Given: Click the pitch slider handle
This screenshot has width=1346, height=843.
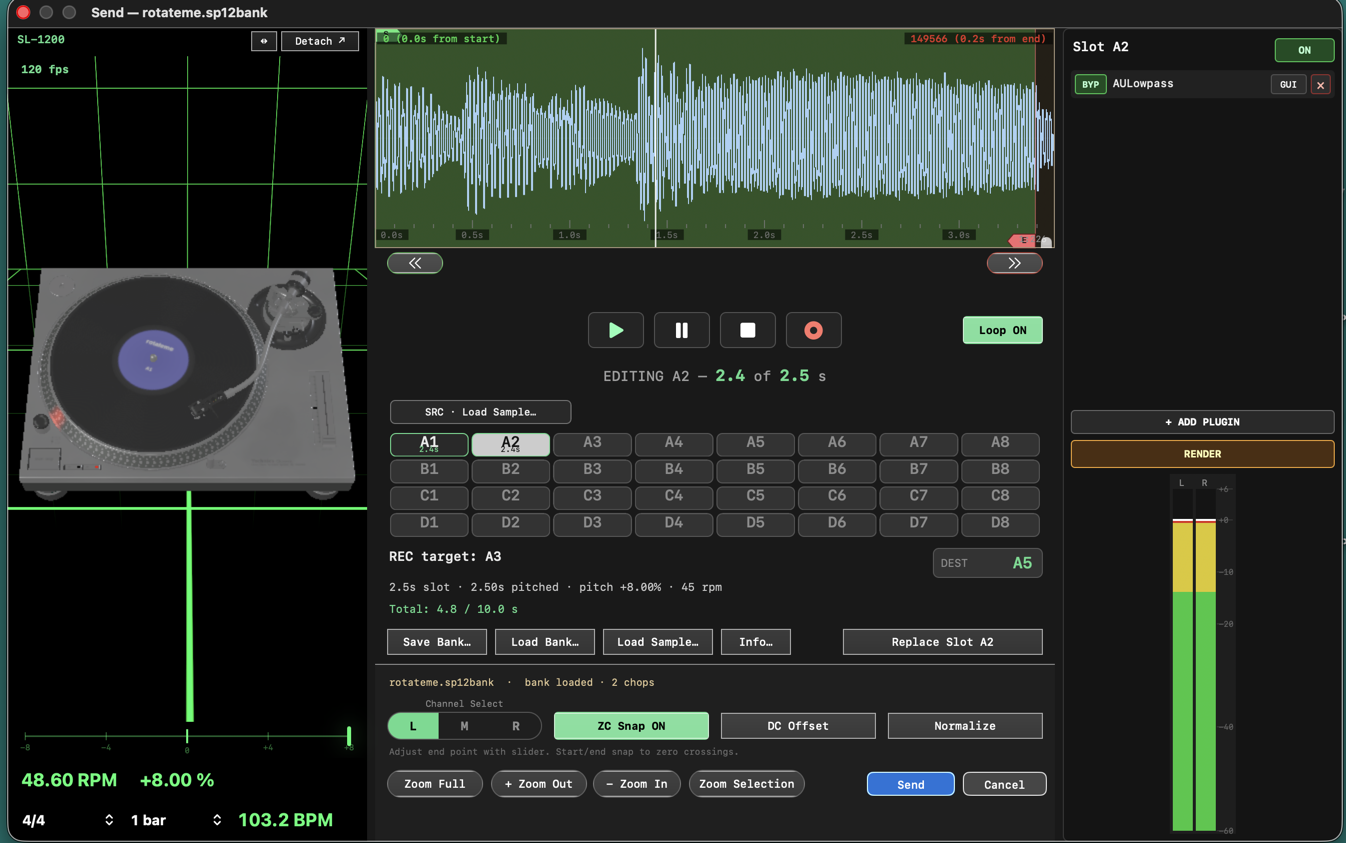Looking at the screenshot, I should click(349, 737).
